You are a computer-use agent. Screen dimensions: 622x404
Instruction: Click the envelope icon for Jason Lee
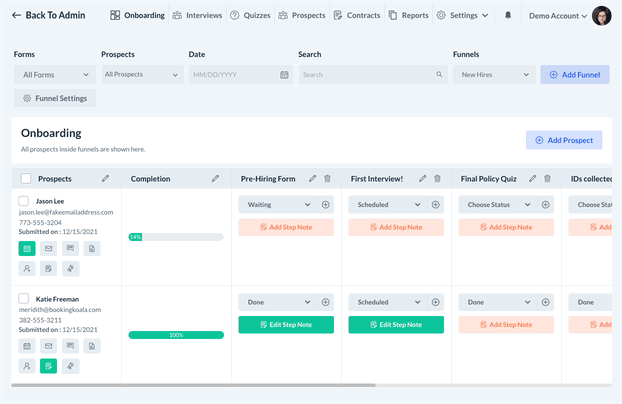48,248
